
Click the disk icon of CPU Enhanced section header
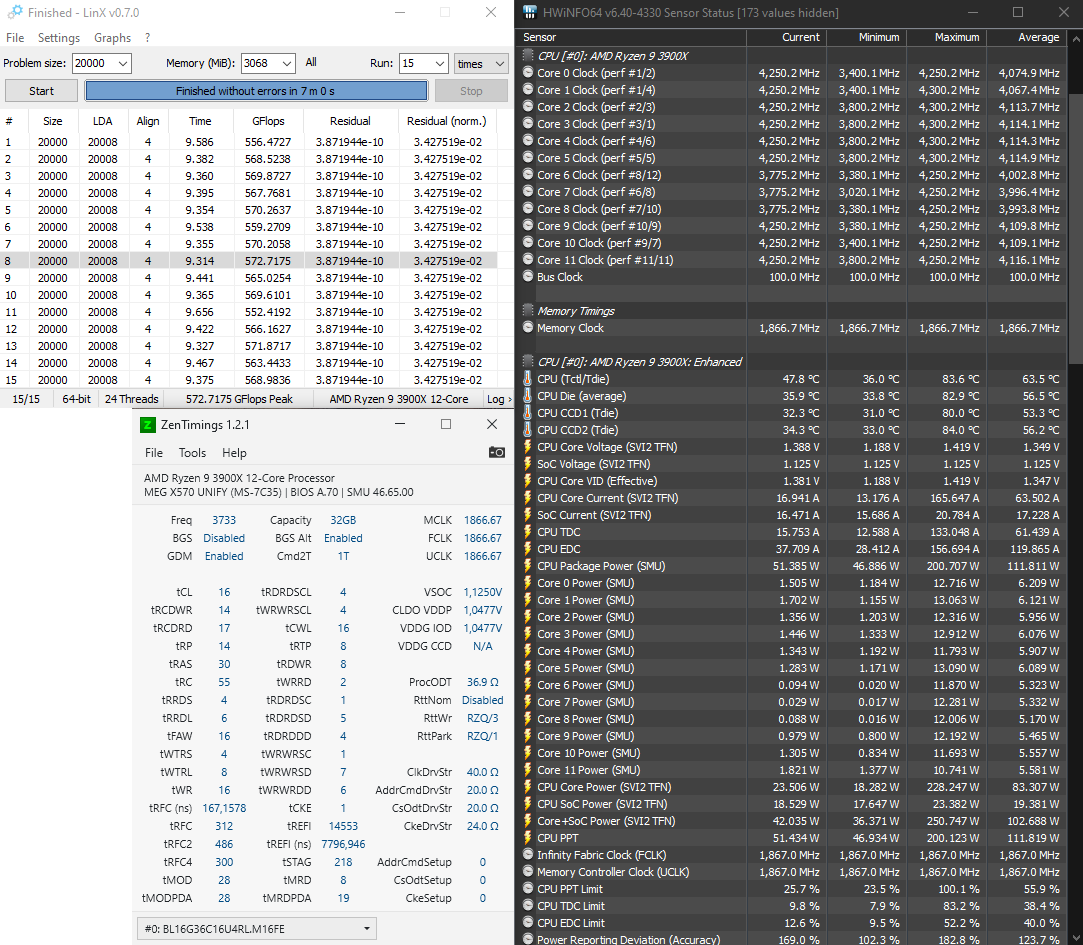[528, 362]
